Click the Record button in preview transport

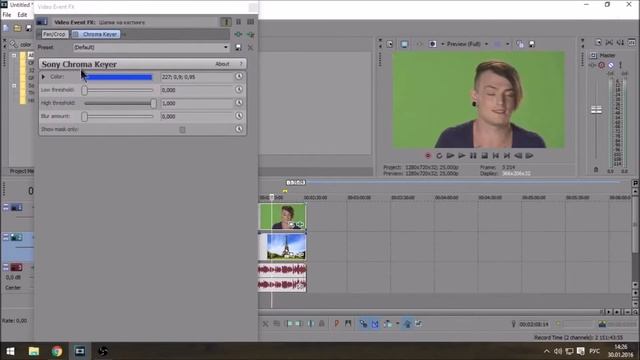point(428,156)
